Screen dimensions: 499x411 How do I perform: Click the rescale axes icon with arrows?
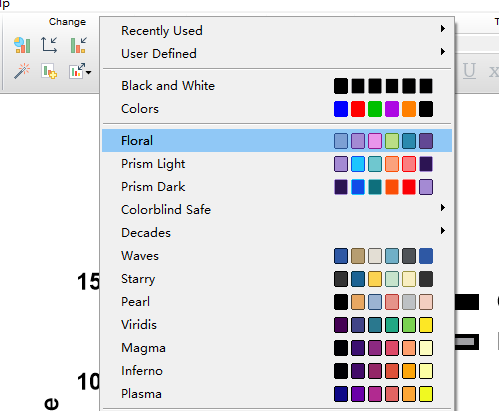coord(49,45)
